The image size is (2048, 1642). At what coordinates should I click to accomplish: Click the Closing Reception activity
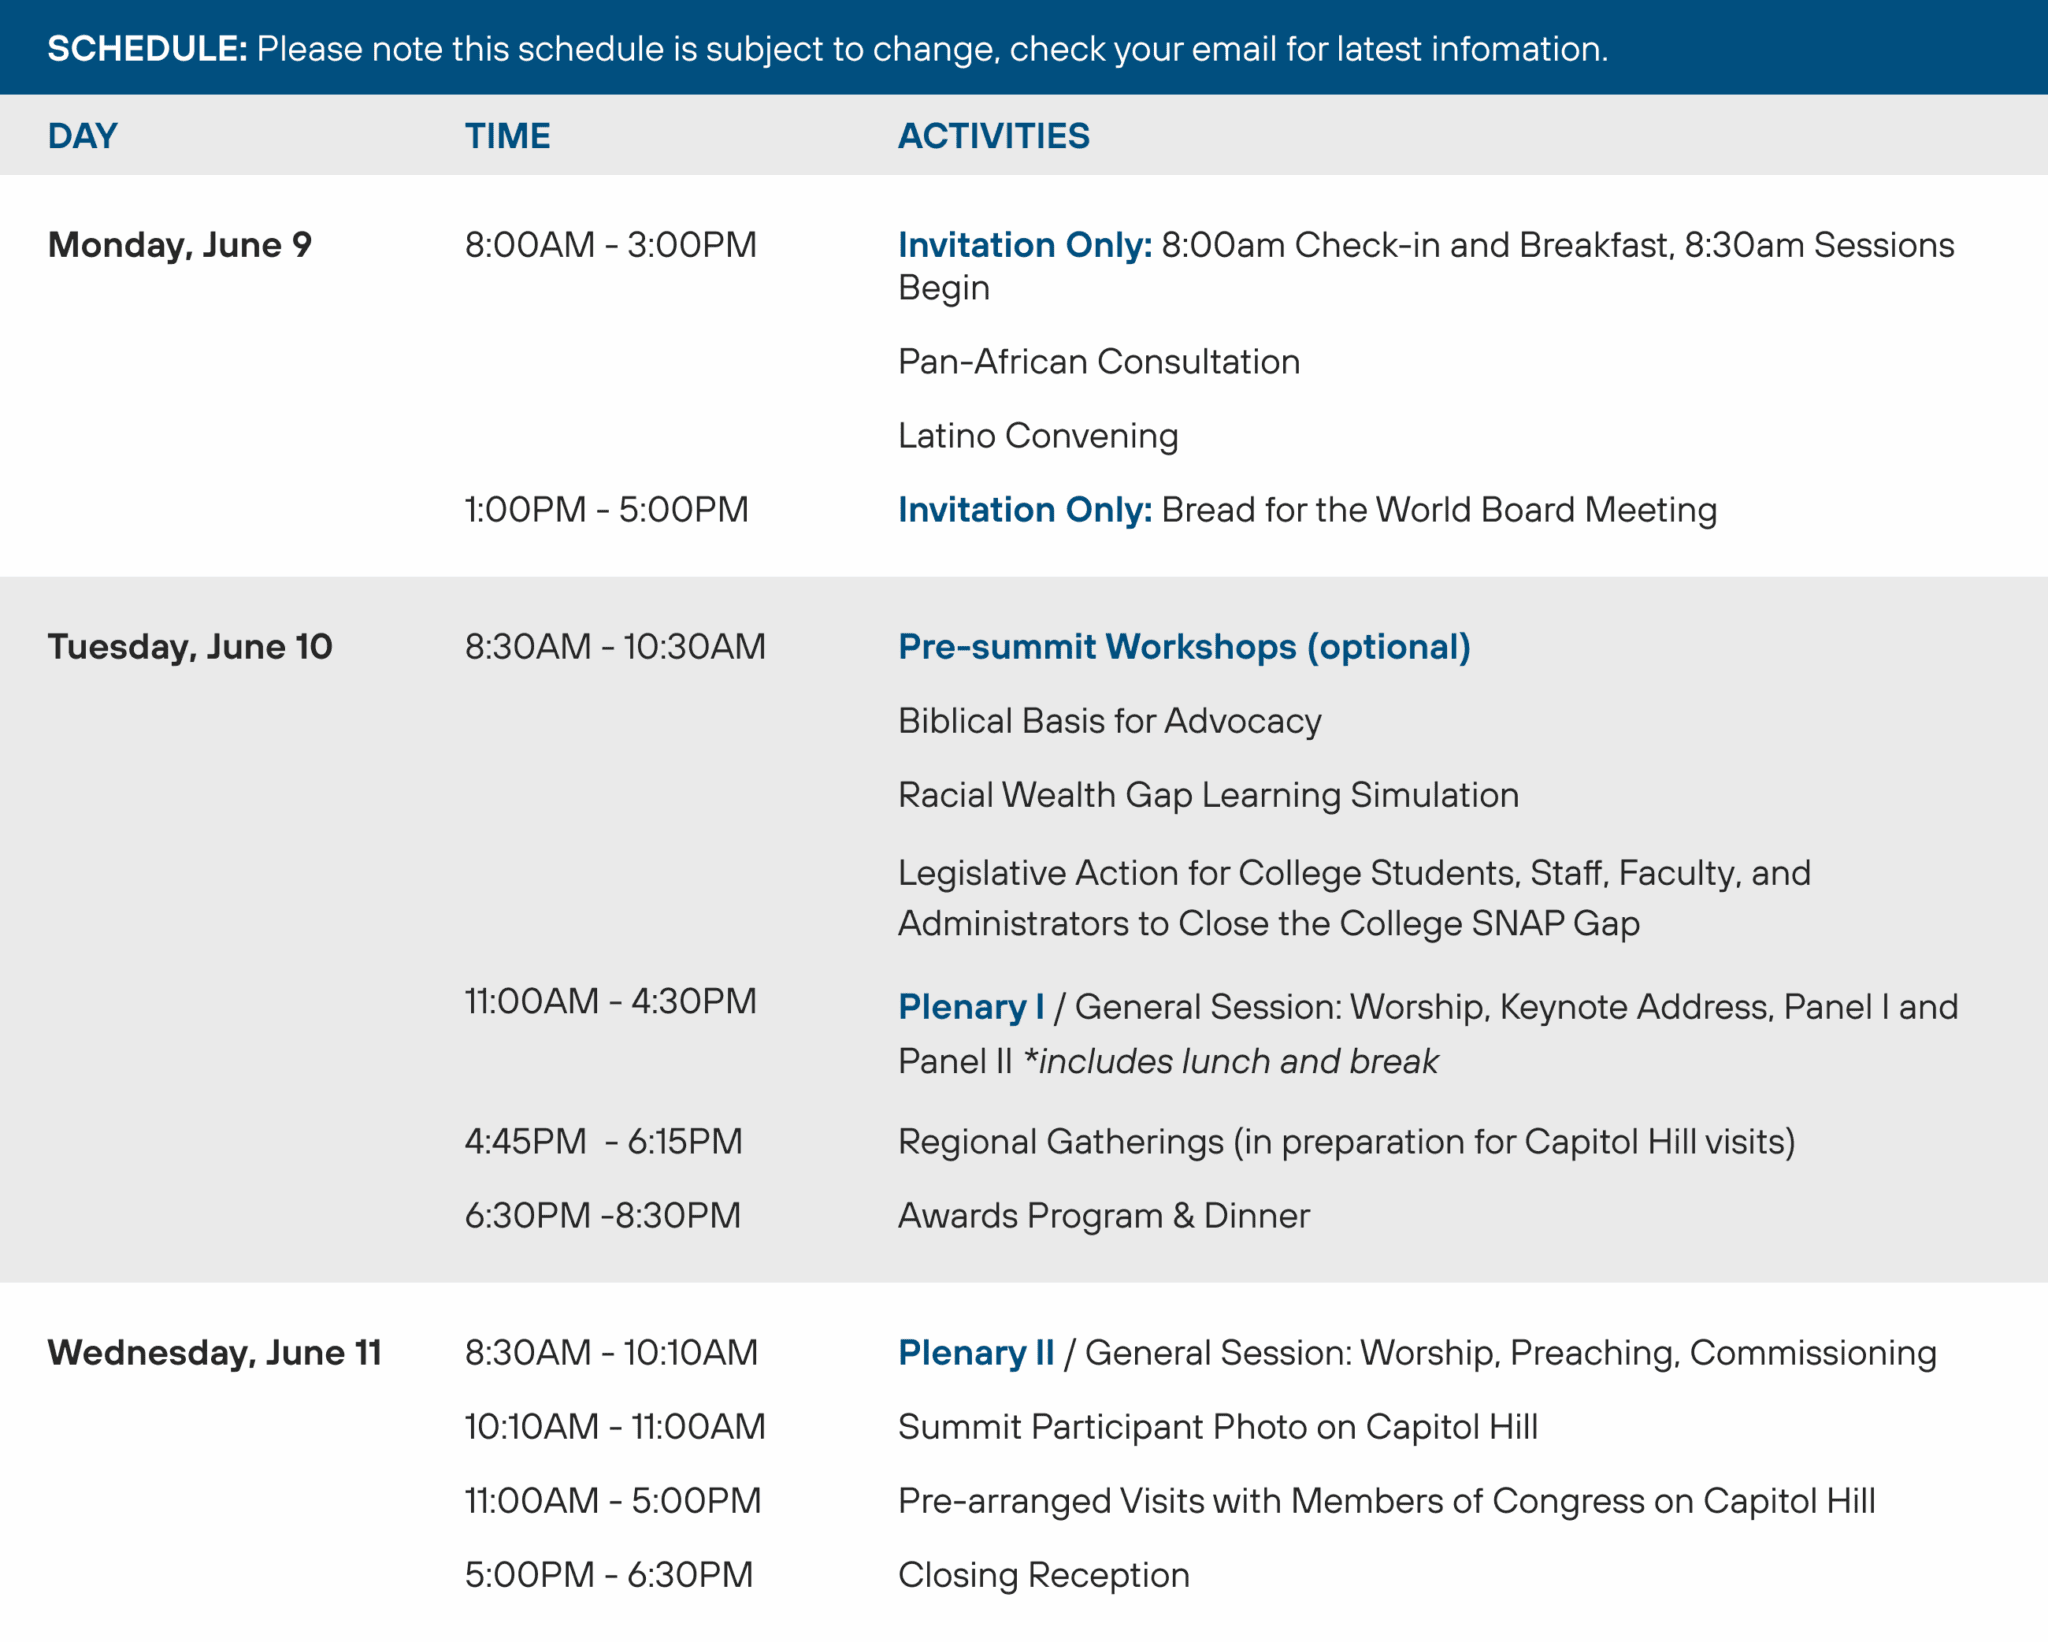tap(1044, 1575)
